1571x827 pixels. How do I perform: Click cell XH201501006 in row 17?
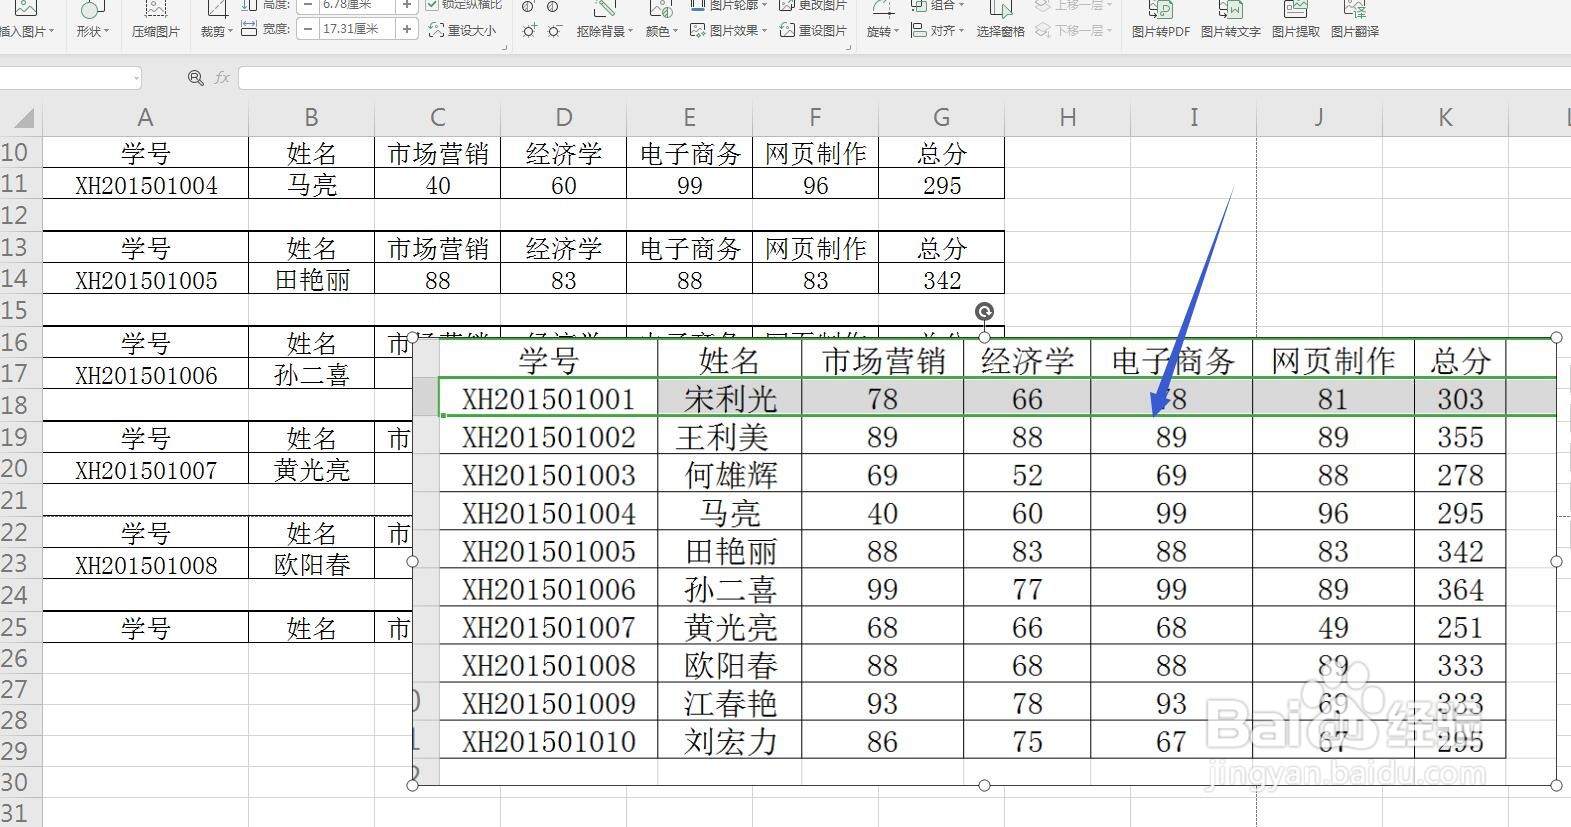tap(146, 375)
